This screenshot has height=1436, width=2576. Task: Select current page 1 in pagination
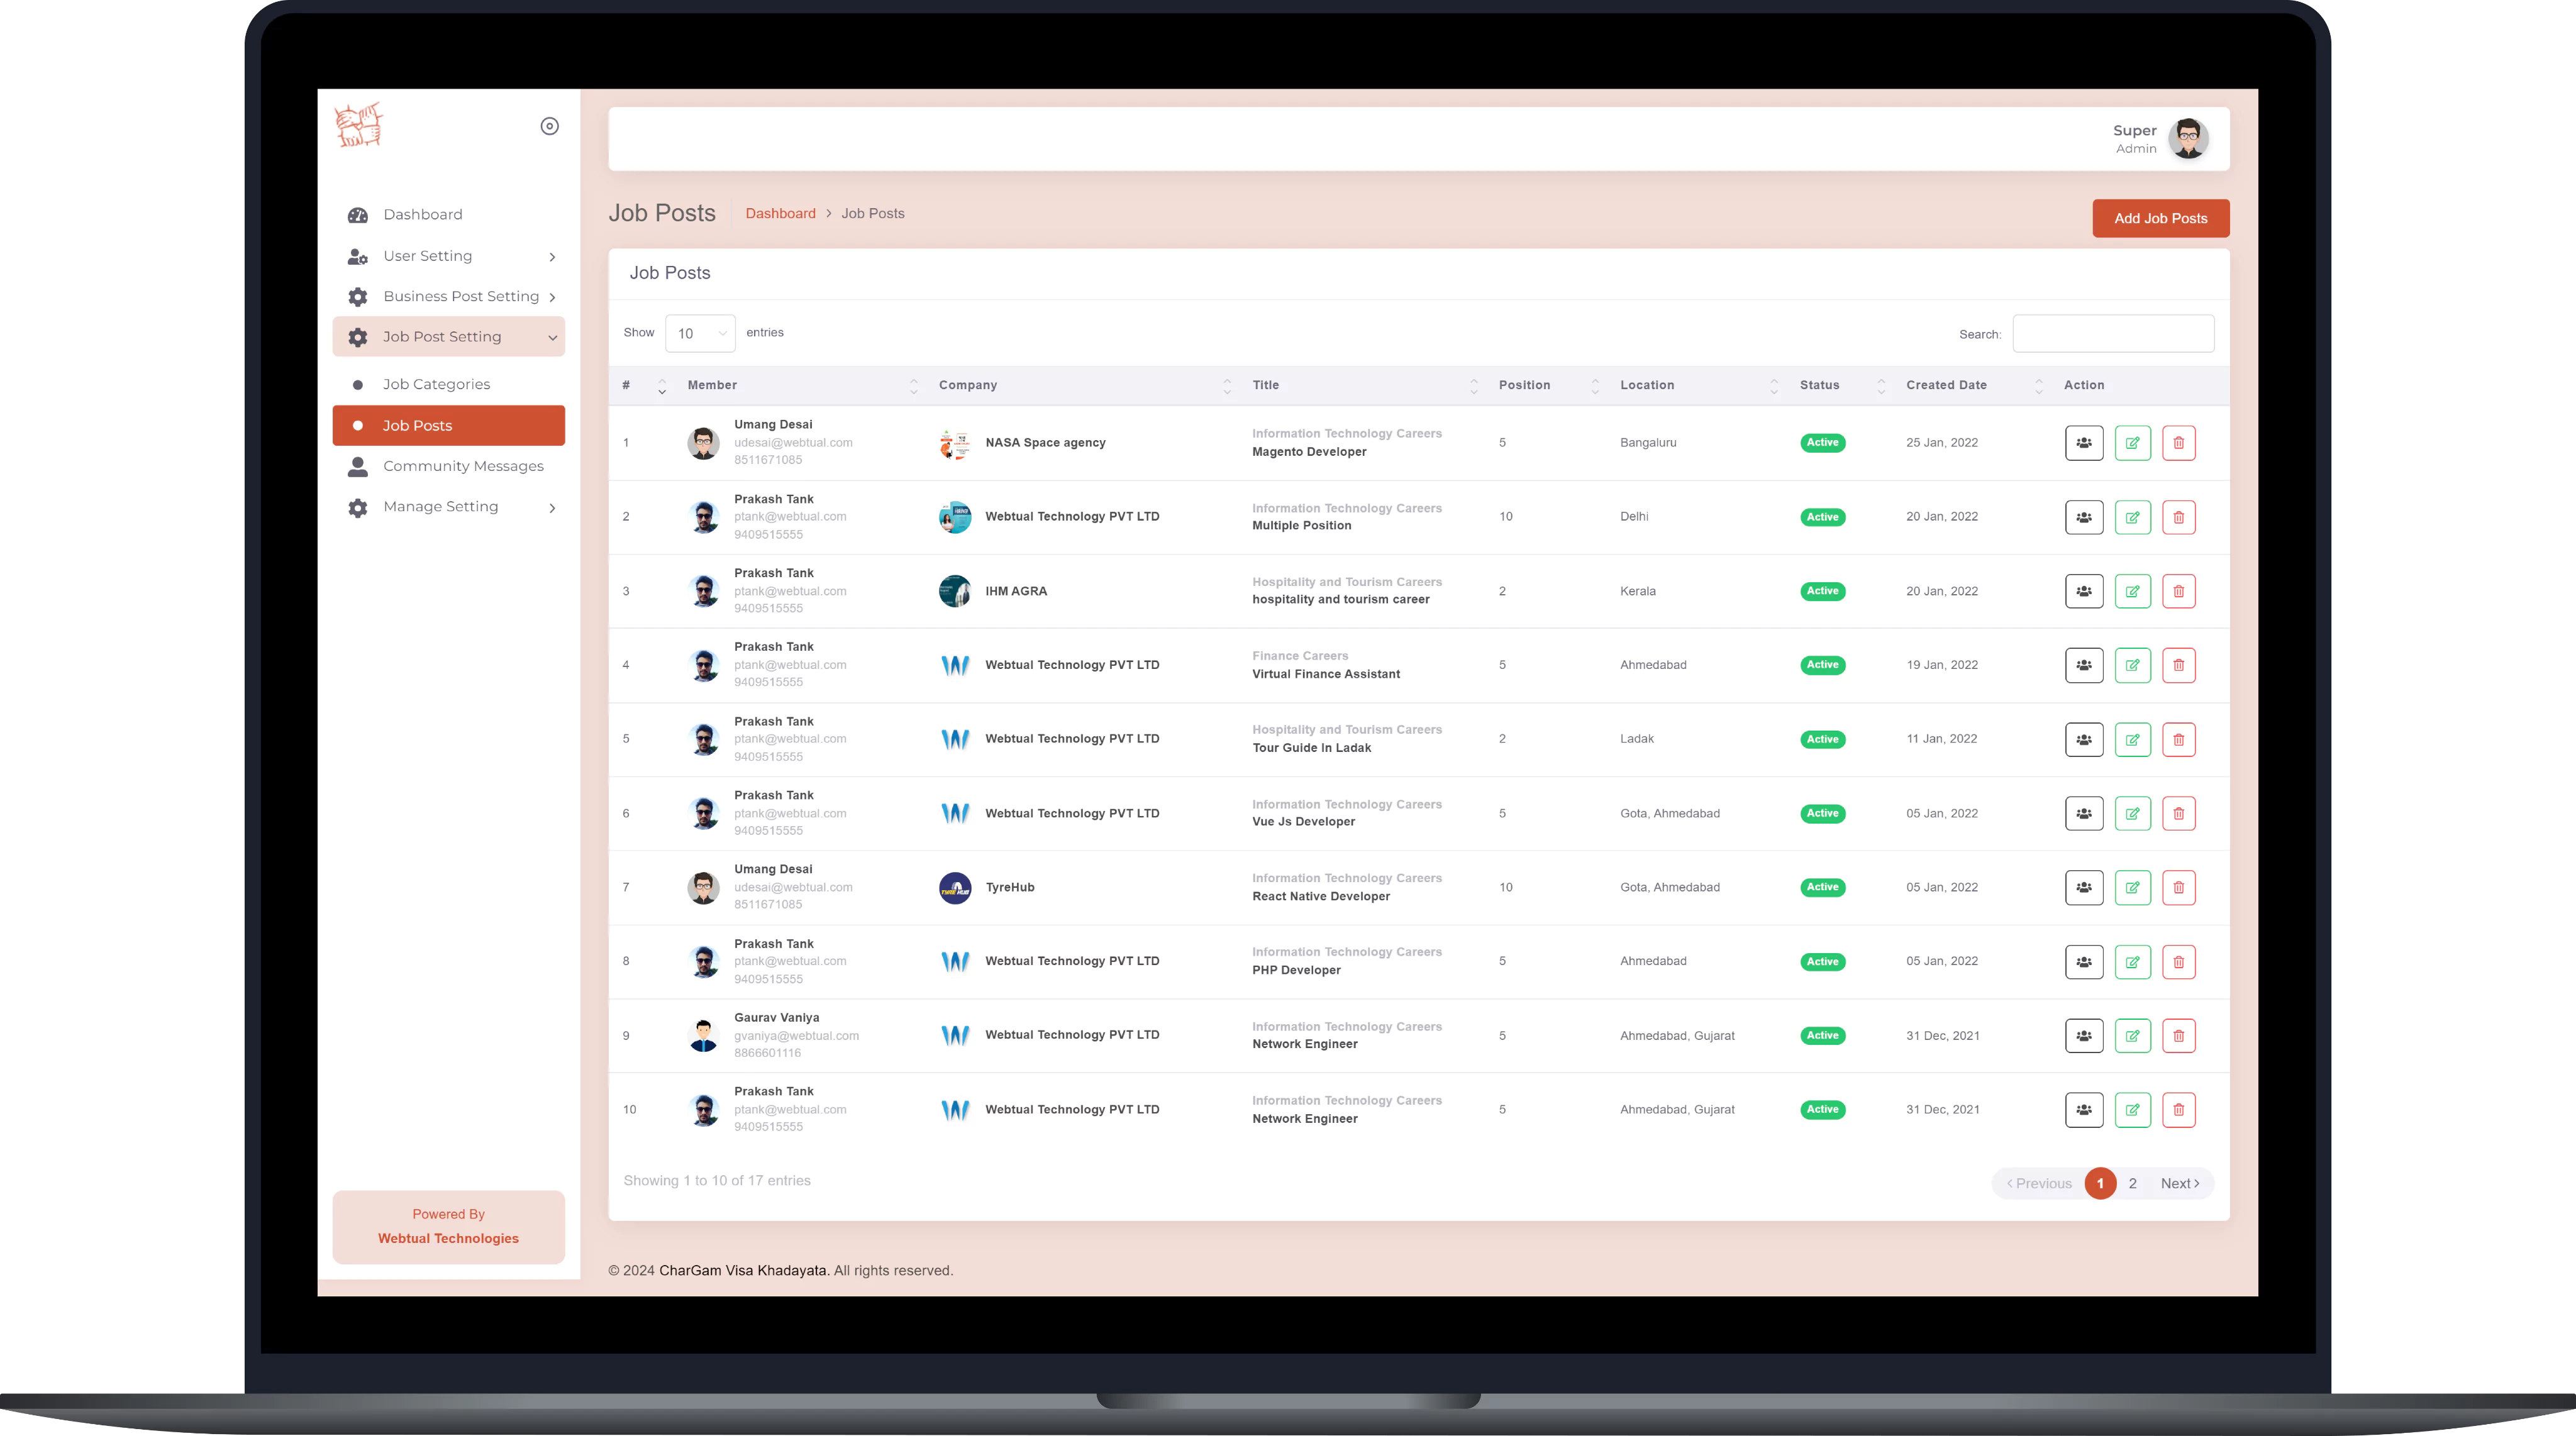click(x=2100, y=1183)
